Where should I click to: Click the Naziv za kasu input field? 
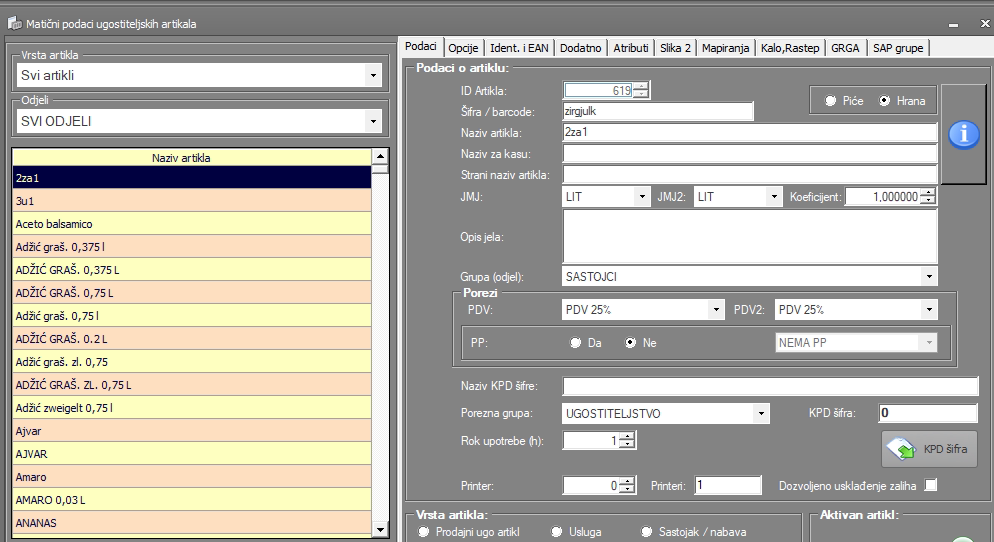(749, 154)
